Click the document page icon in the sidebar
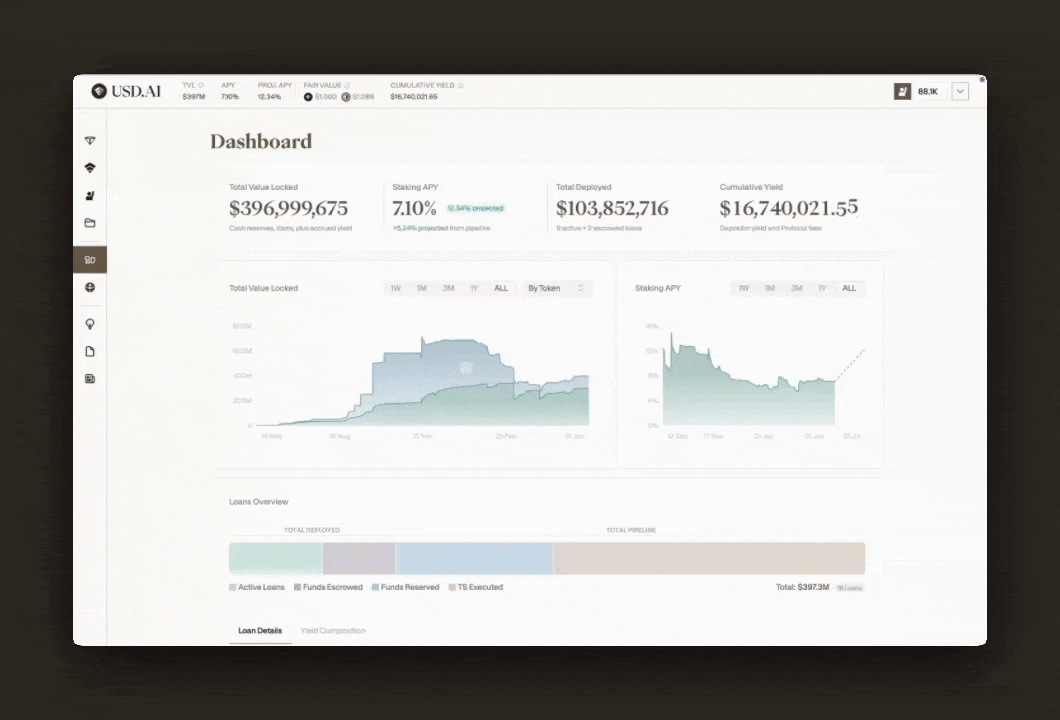Image resolution: width=1060 pixels, height=720 pixels. pos(90,352)
